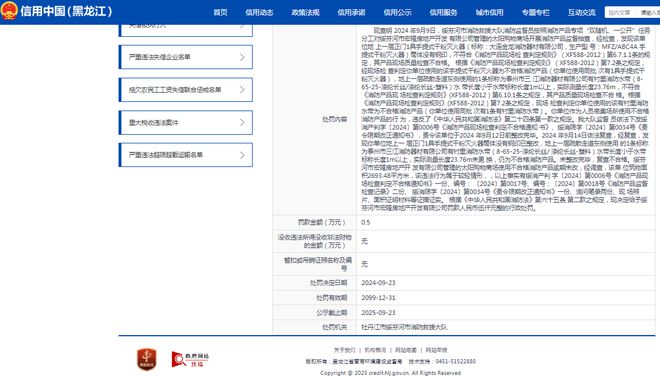Click the 技术支持 phone number 0451-51522880
Viewport: 660px width, 376px height.
[x=455, y=362]
